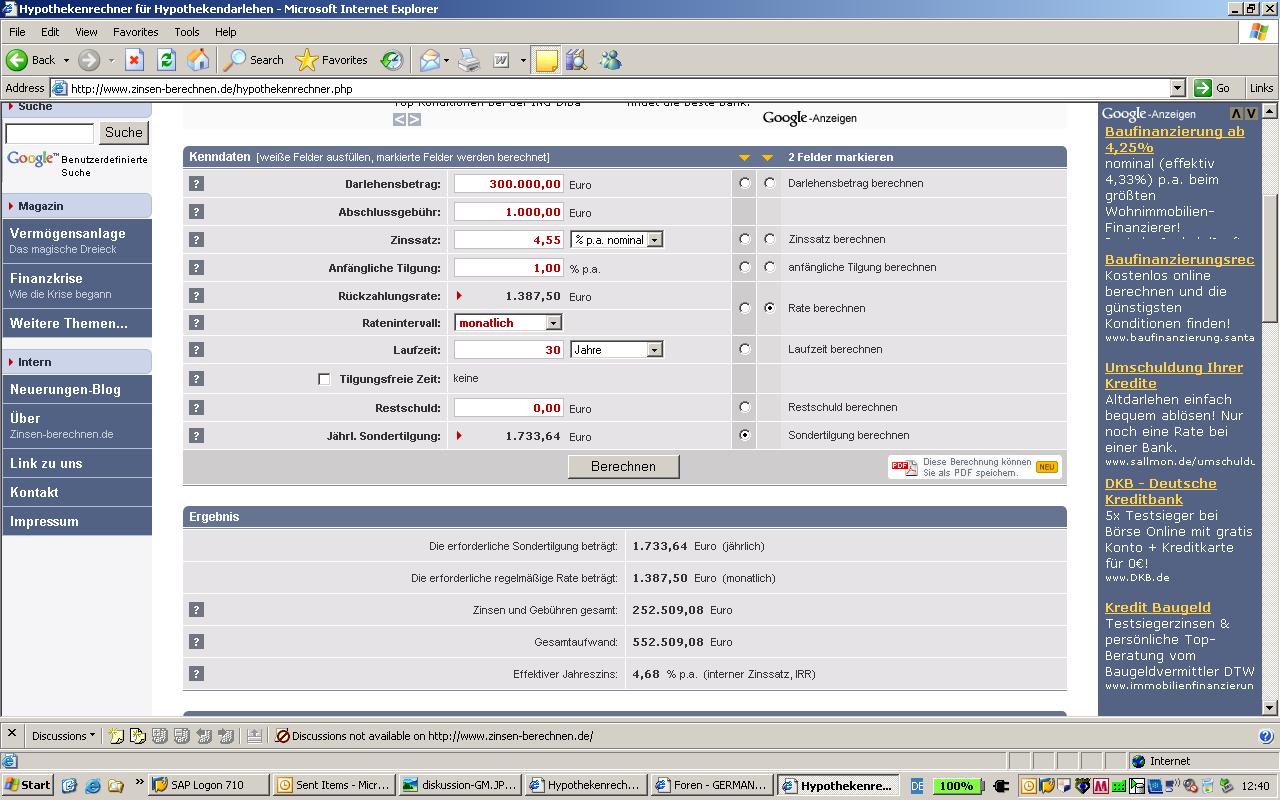Open the History toolbar icon
Image resolution: width=1280 pixels, height=806 pixels.
point(392,60)
